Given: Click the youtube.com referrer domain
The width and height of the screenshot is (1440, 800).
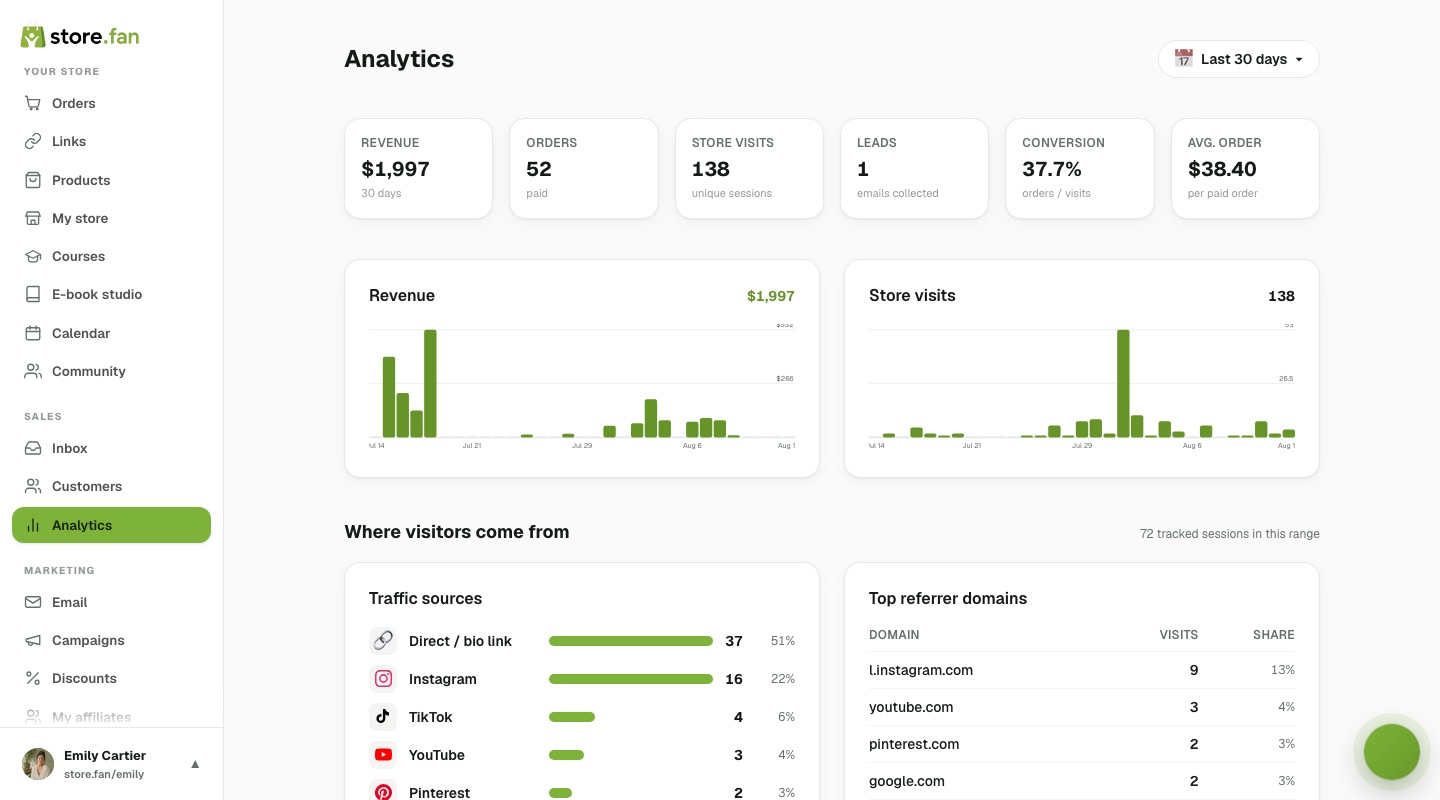Looking at the screenshot, I should pos(911,707).
